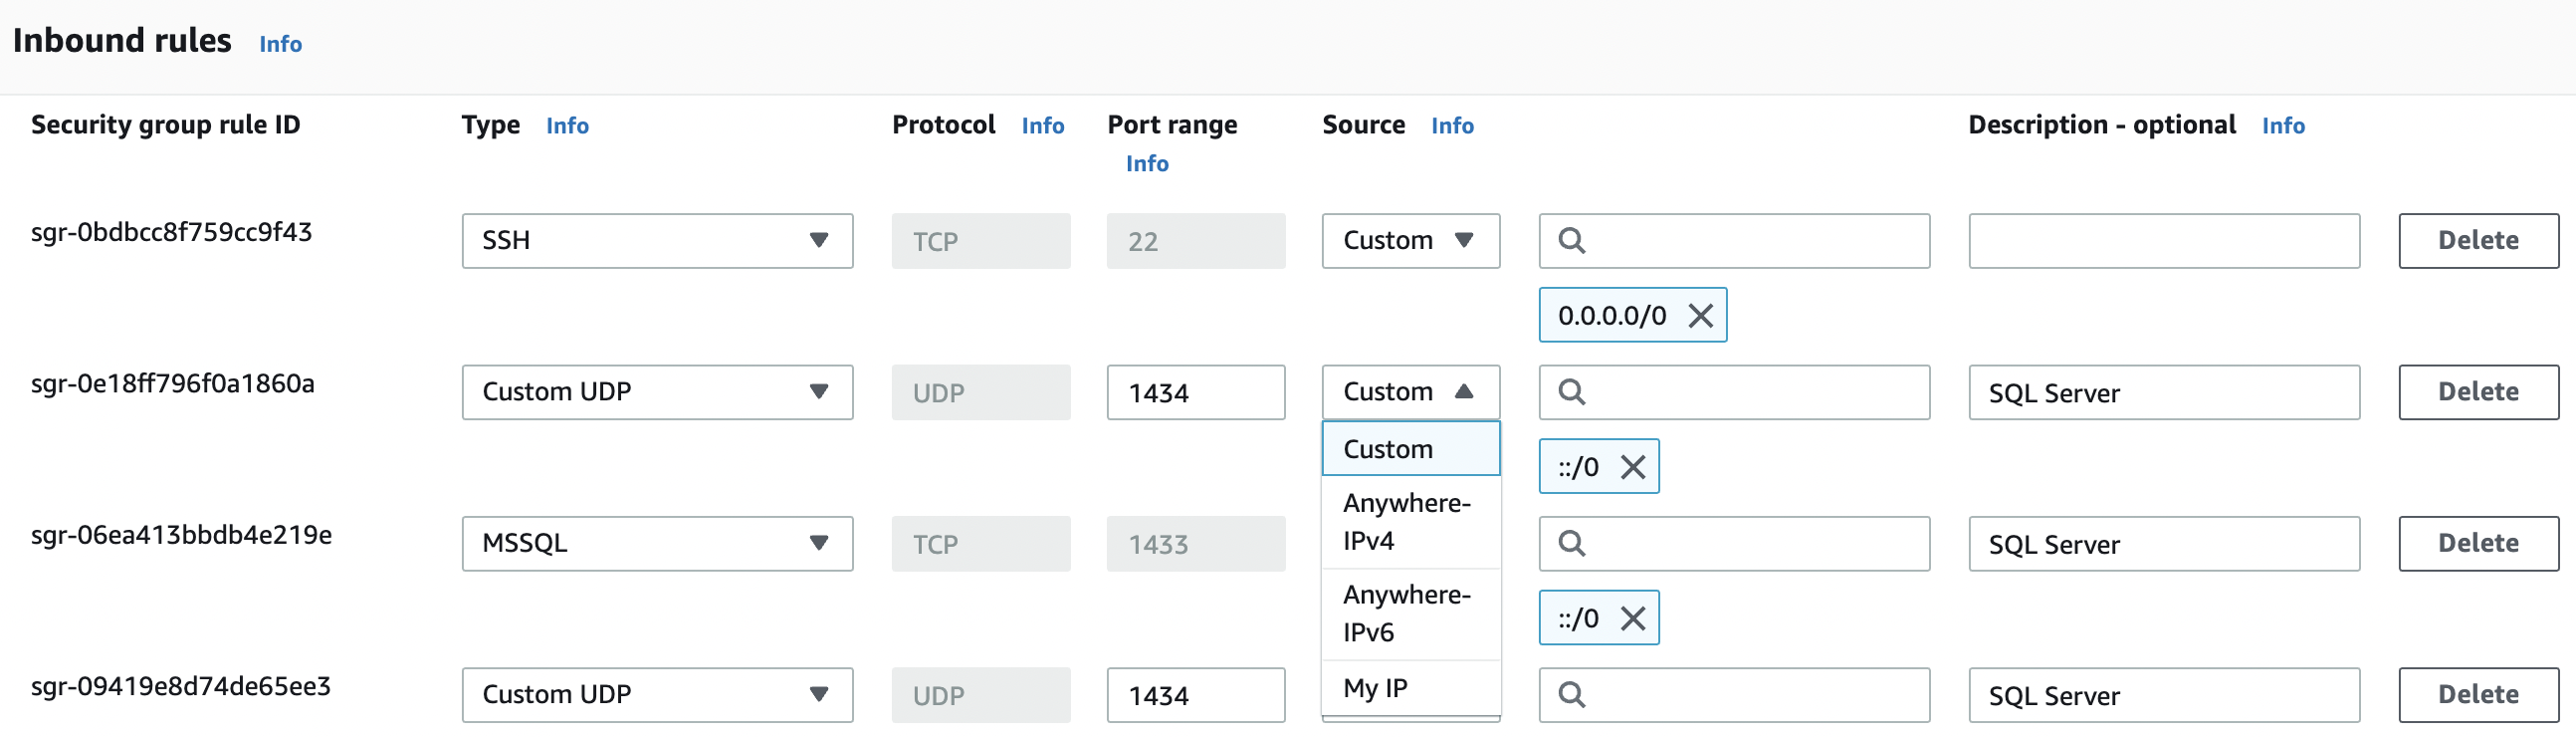Click search icon in sgr-0e18ff796f0a1860a source field
The height and width of the screenshot is (737, 2576).
pyautogui.click(x=1571, y=392)
